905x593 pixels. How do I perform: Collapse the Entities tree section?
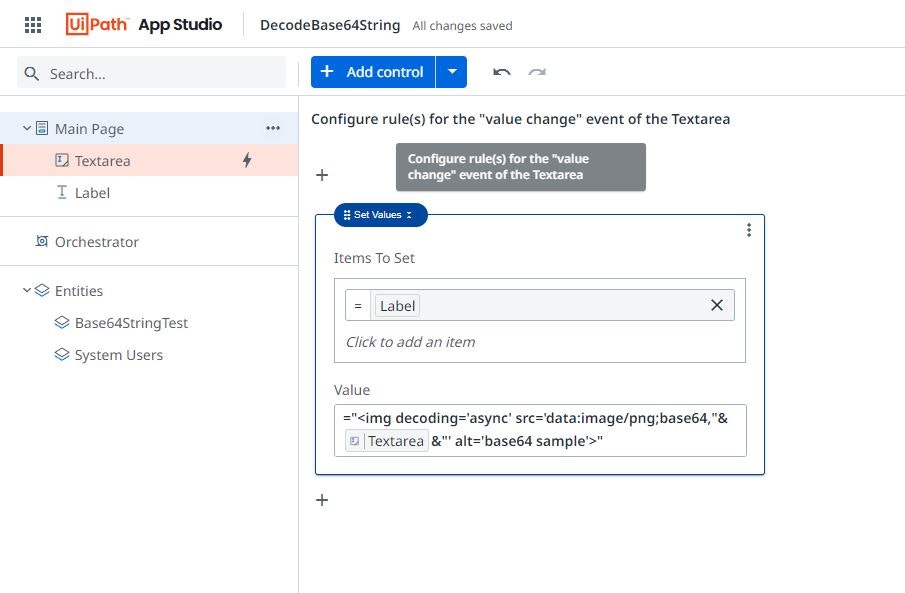point(27,291)
